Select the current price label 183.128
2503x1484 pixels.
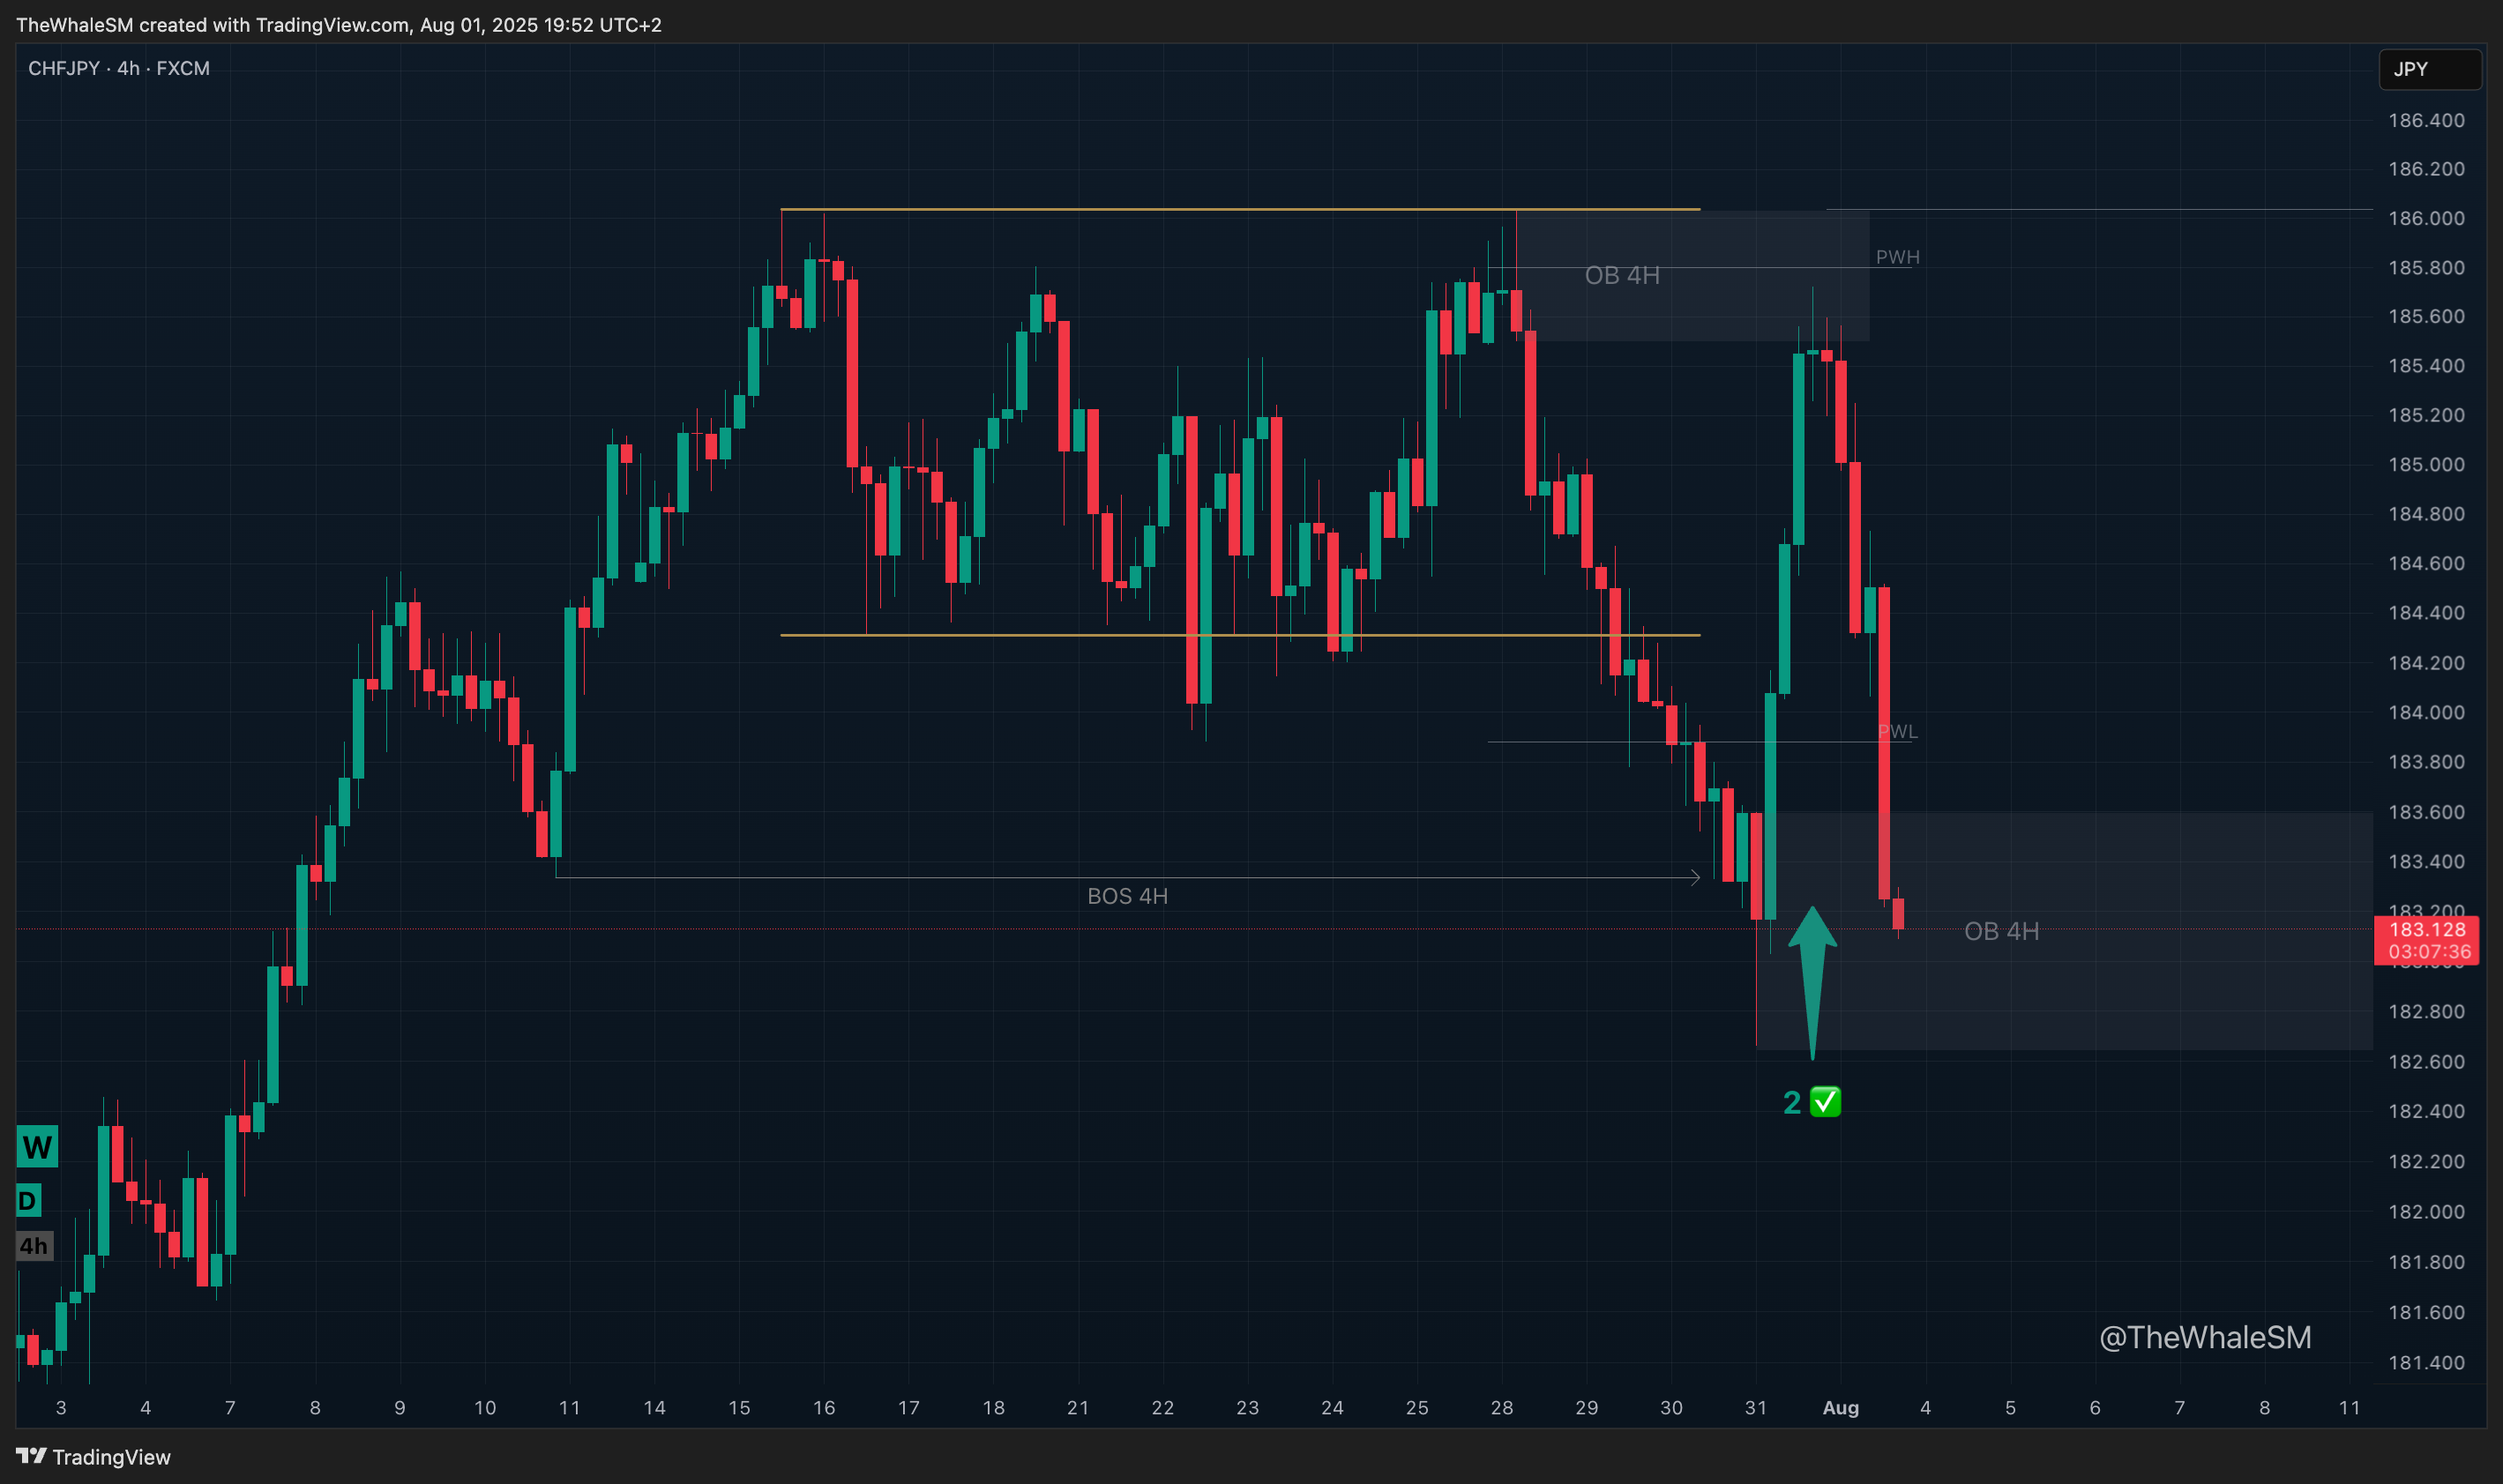coord(2426,929)
